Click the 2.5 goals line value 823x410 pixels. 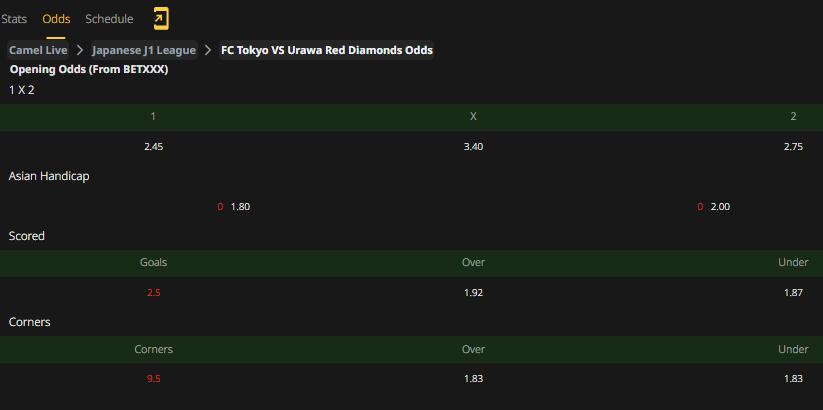(x=154, y=293)
